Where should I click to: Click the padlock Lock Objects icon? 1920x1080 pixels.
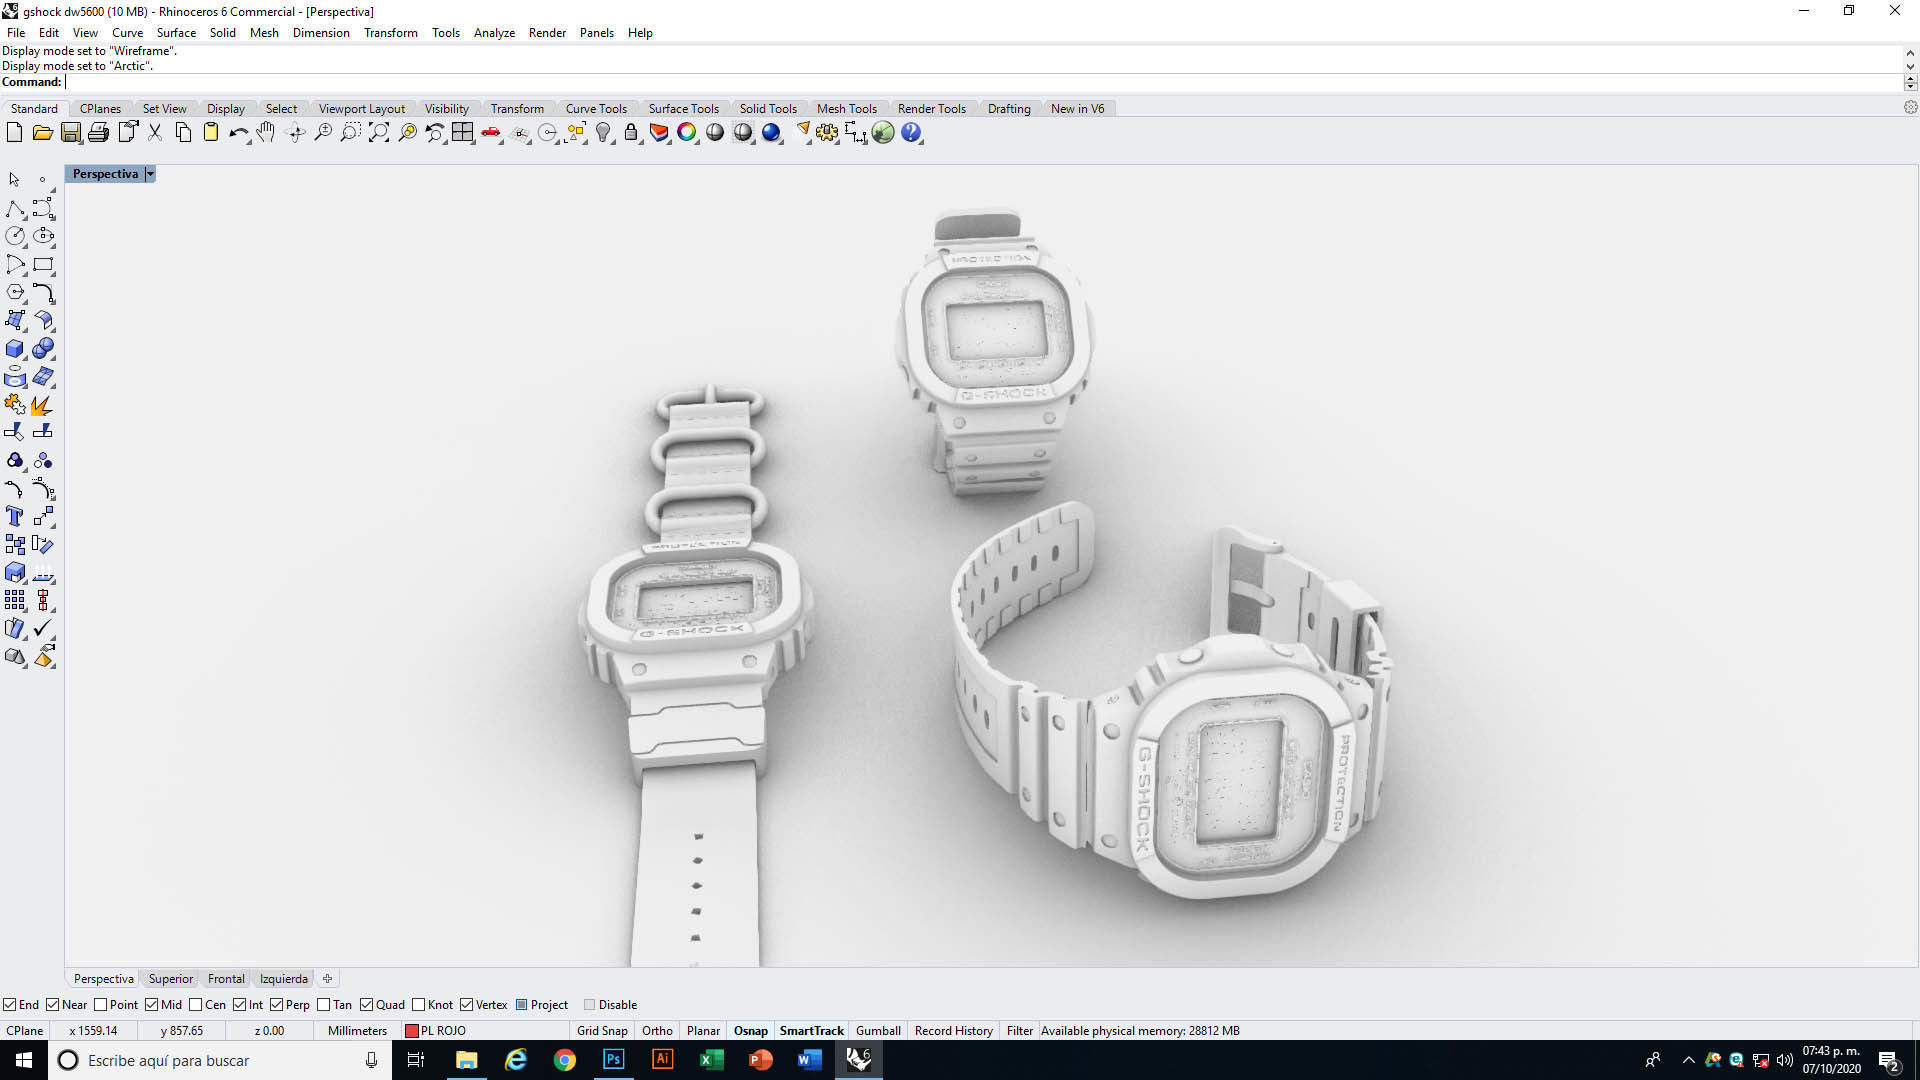click(631, 133)
